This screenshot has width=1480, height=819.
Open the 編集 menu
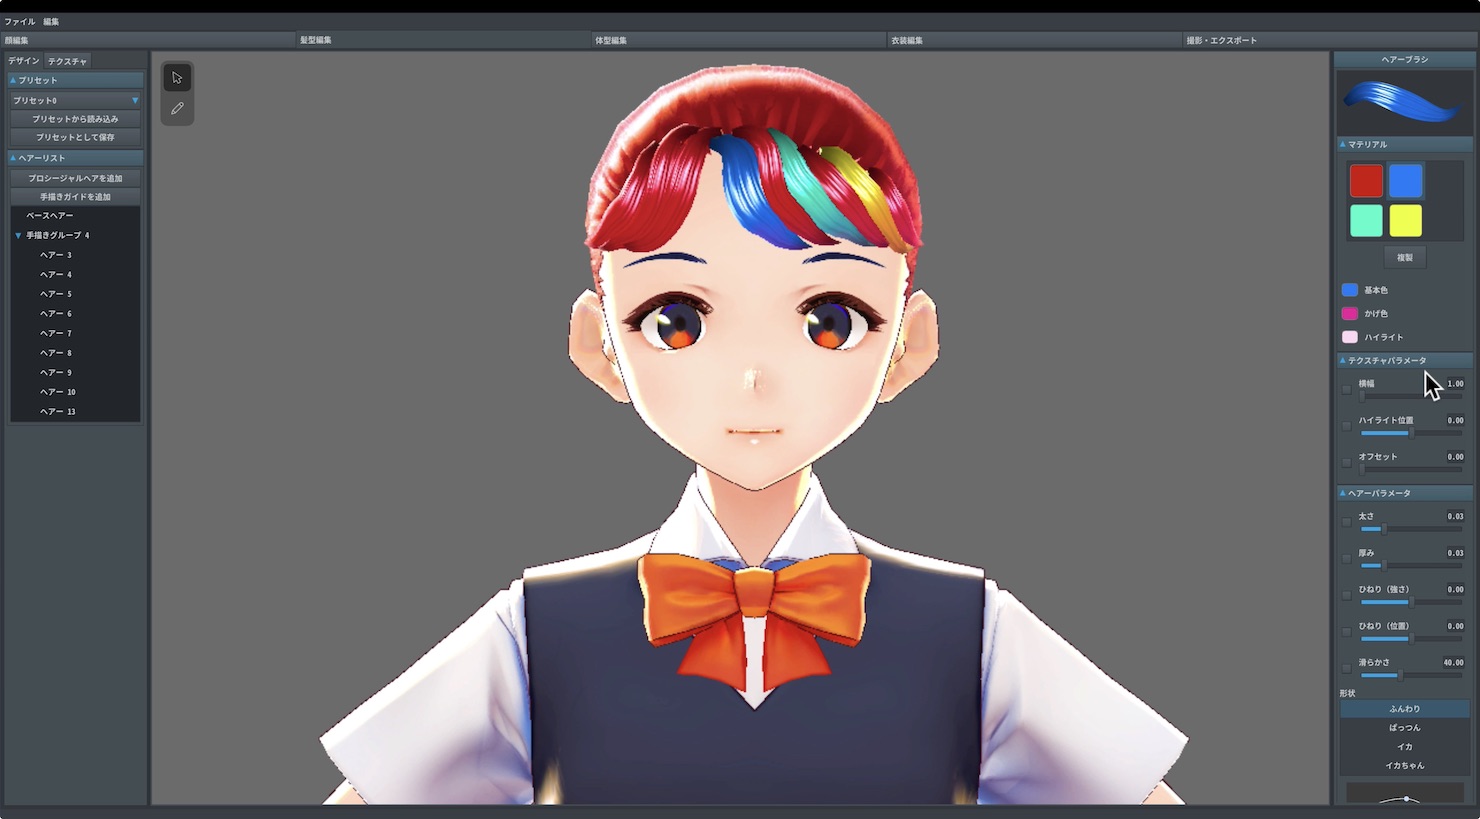pos(51,21)
